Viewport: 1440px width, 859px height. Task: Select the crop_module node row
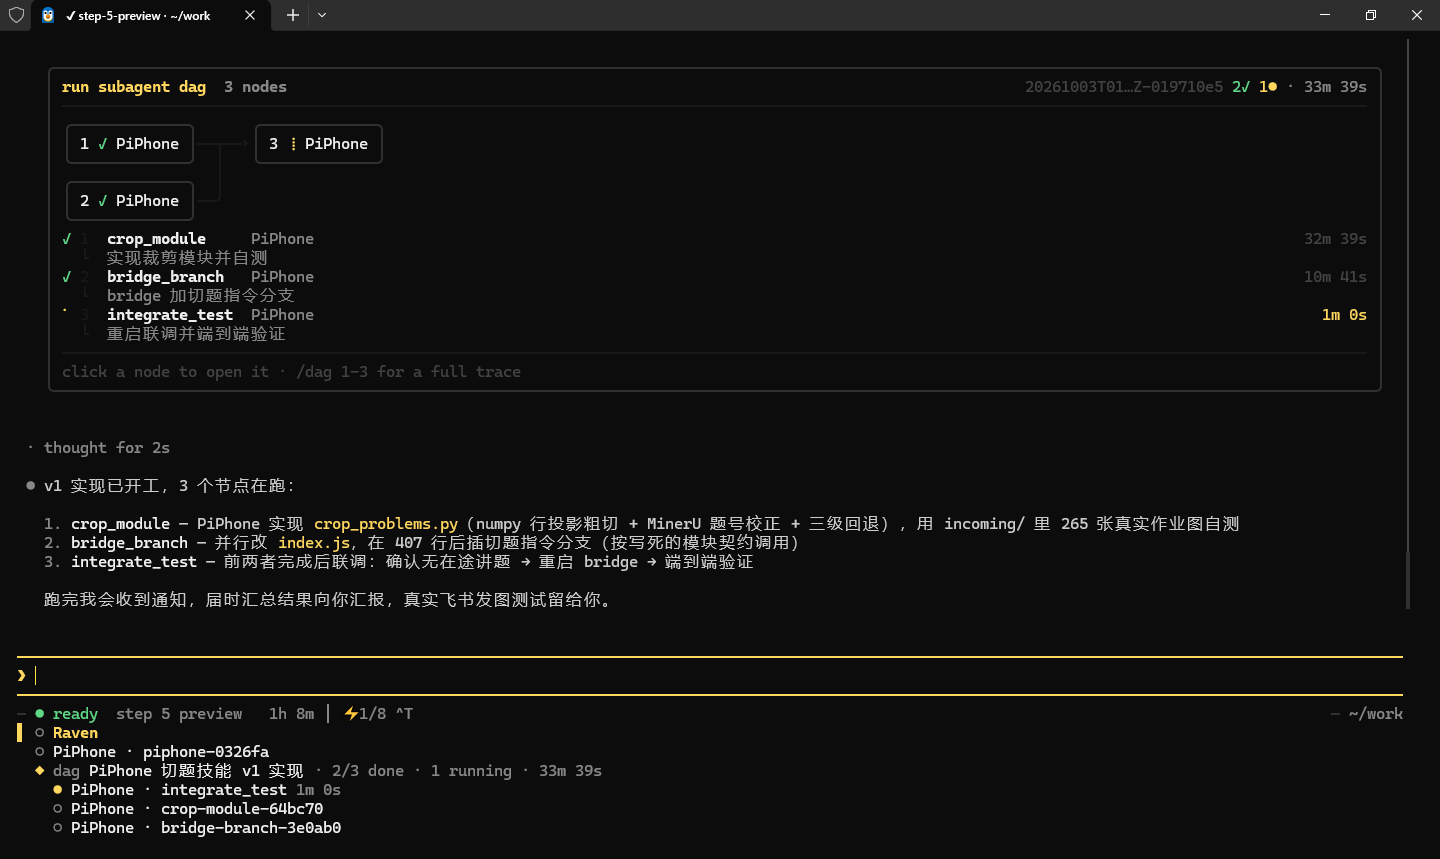click(x=714, y=248)
